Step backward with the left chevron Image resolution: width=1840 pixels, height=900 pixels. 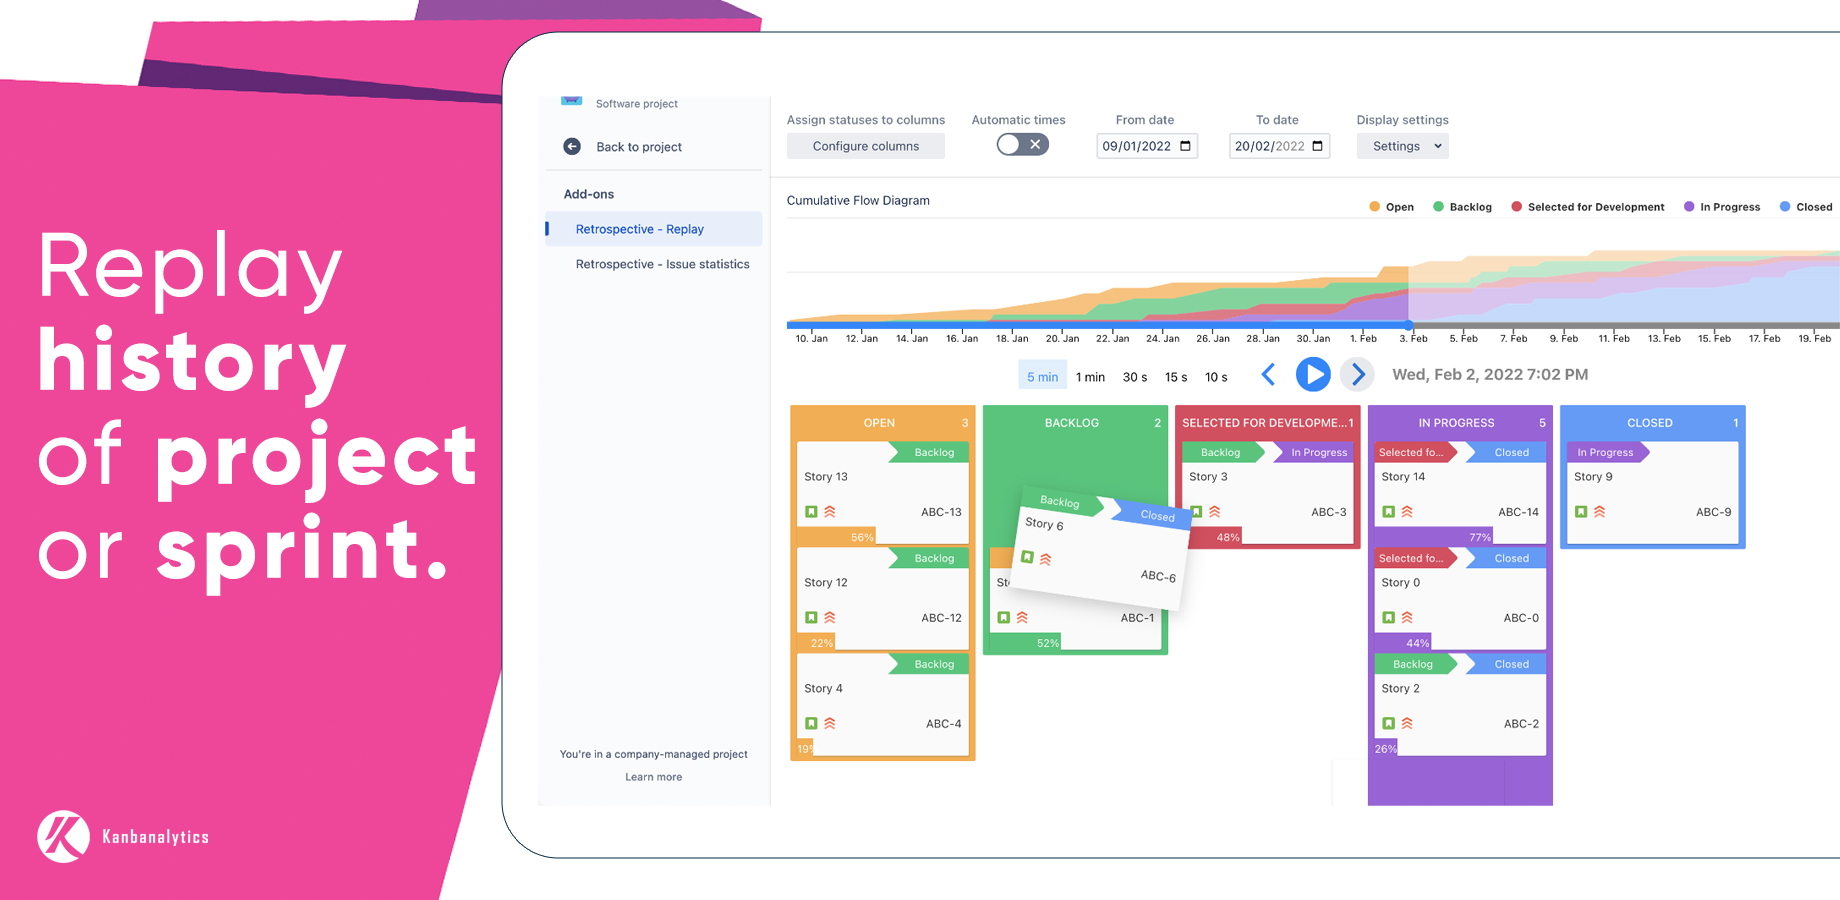[x=1268, y=375]
